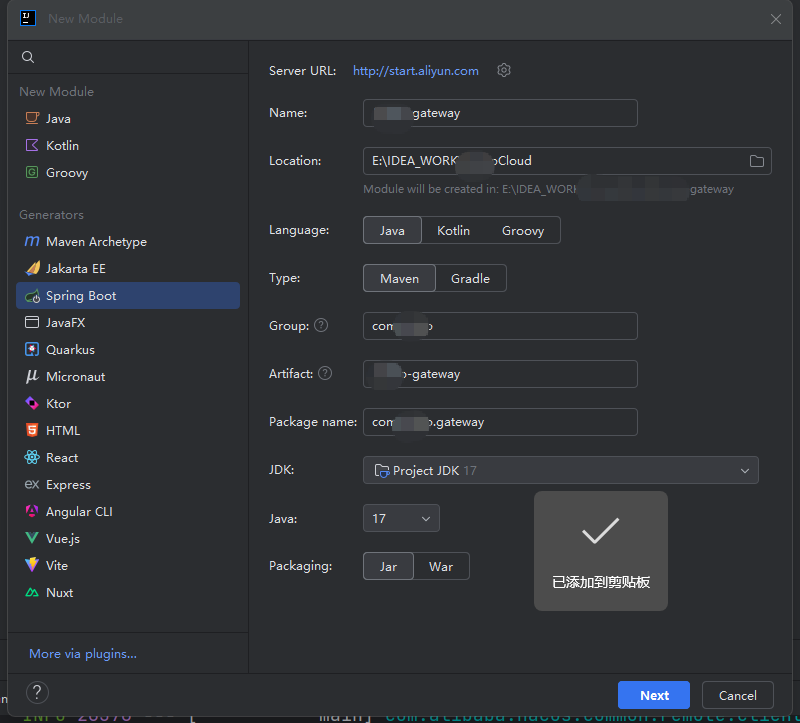Choose the Vue.js generator icon
This screenshot has width=800, height=723.
coord(32,538)
